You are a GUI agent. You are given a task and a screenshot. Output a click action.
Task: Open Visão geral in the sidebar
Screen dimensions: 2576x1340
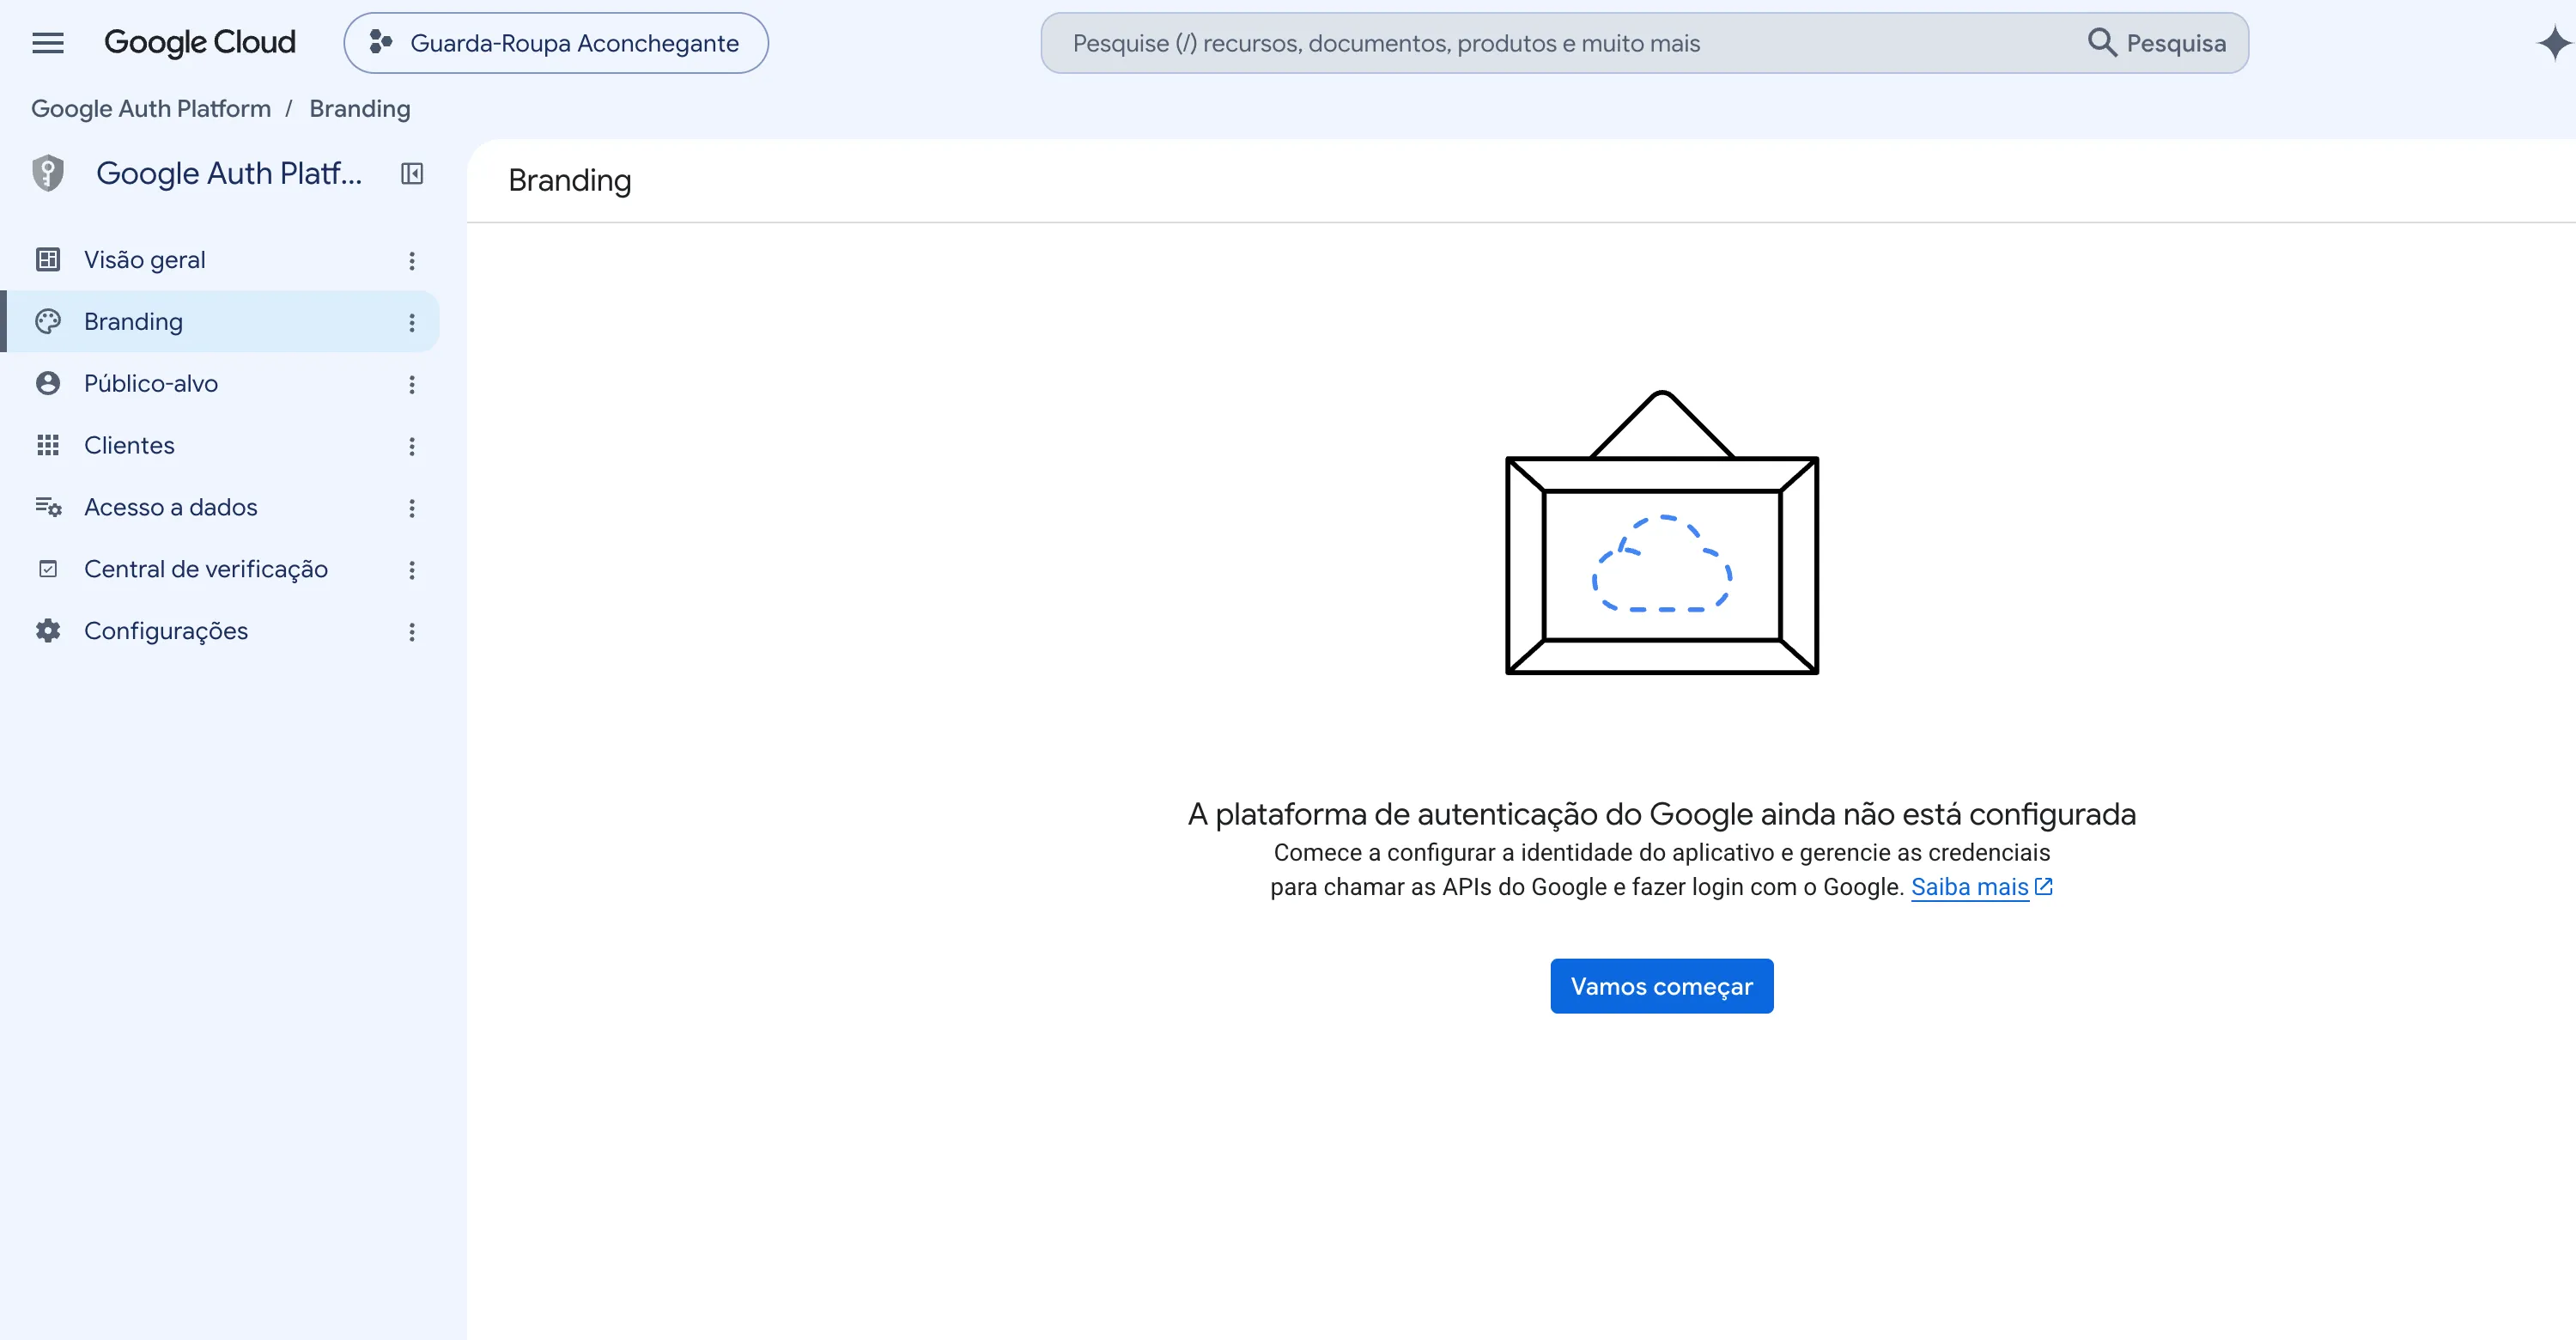220,260
